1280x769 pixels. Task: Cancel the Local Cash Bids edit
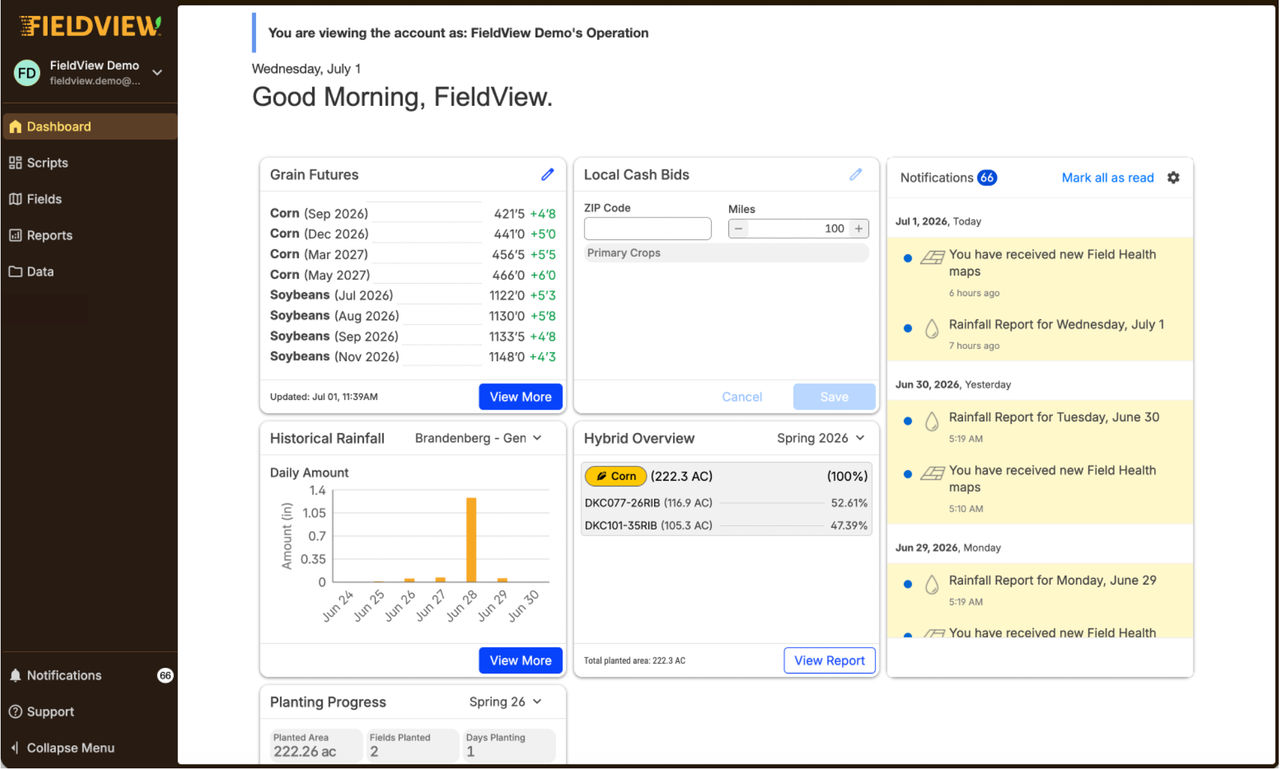click(x=742, y=397)
